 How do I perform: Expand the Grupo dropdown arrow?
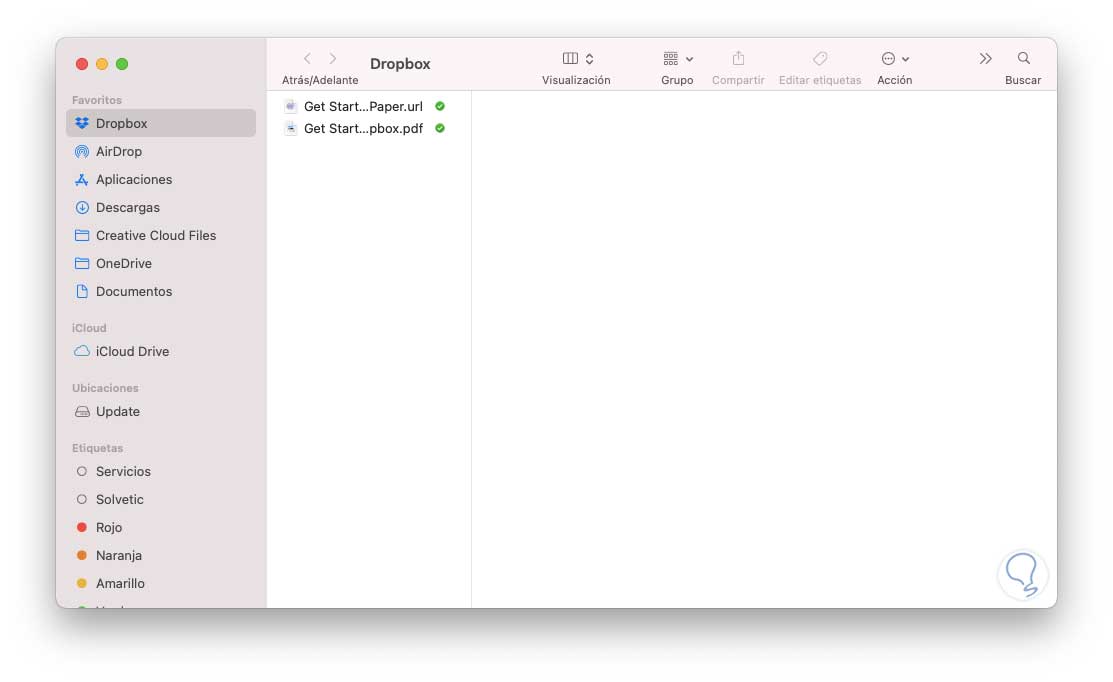[689, 60]
